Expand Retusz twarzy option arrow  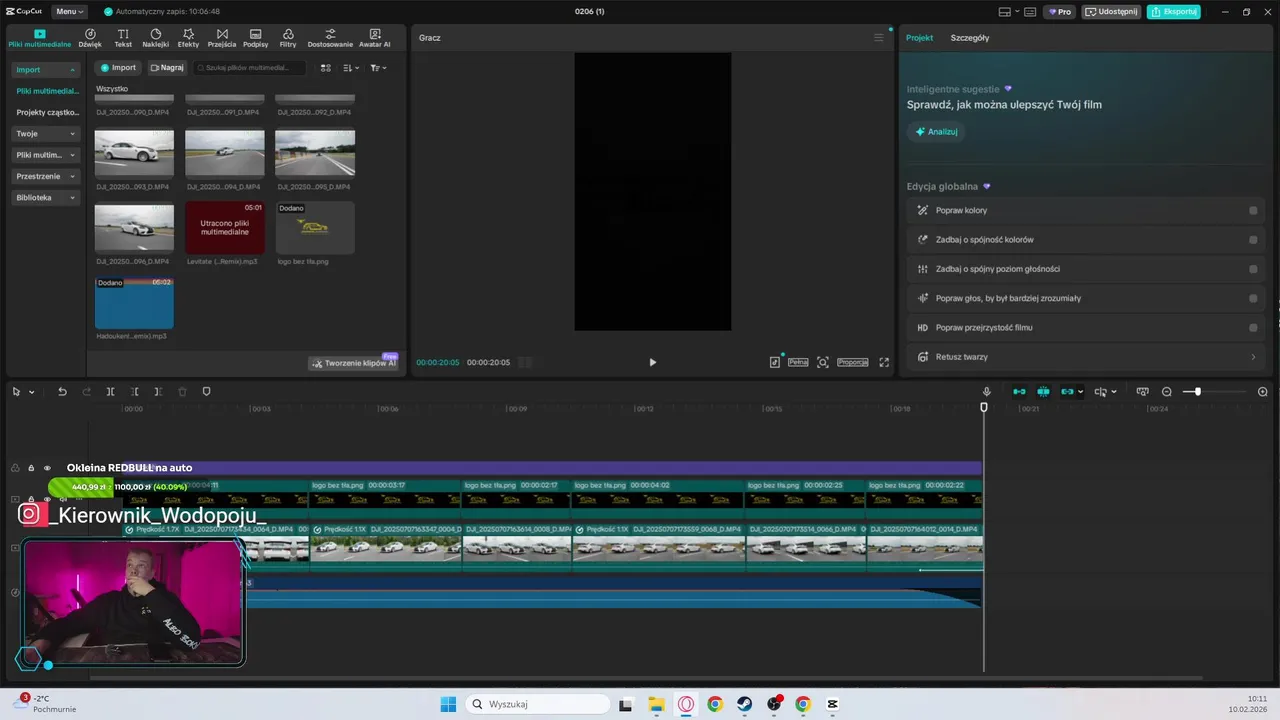pos(1253,357)
